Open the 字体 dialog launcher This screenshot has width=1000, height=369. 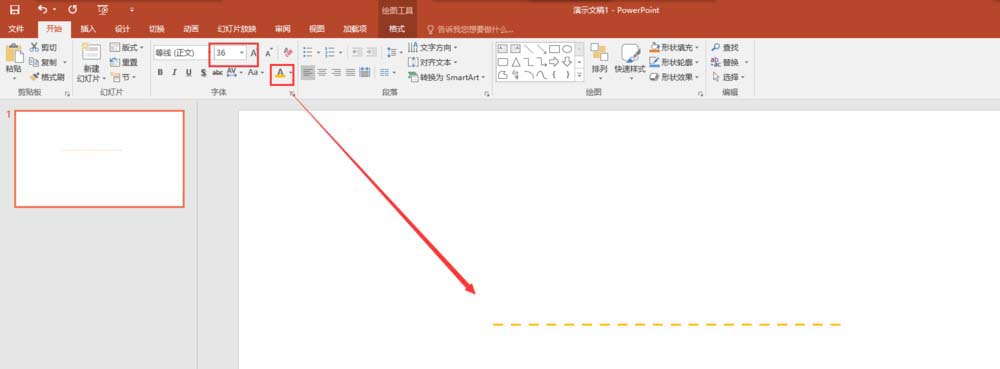tap(292, 94)
